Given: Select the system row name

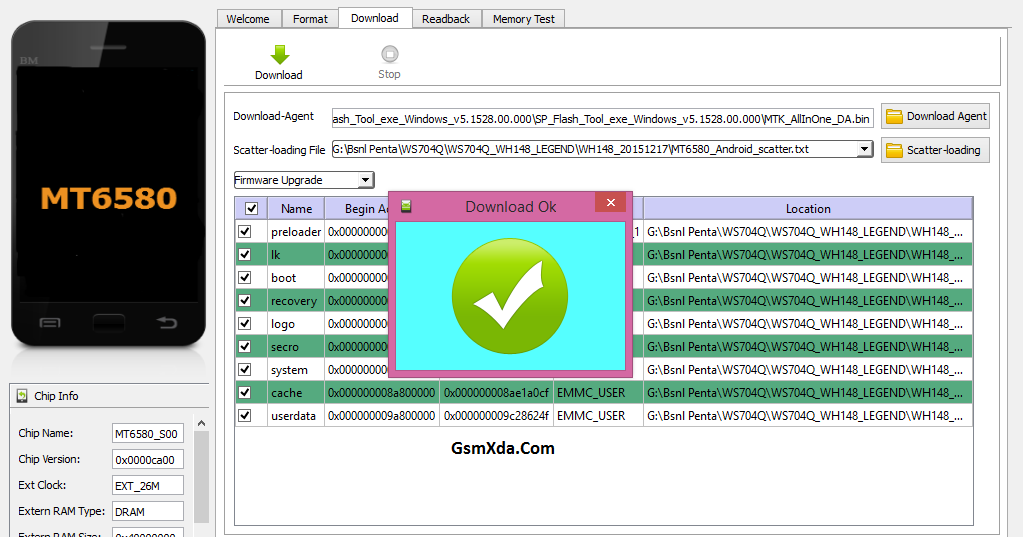Looking at the screenshot, I should 289,369.
